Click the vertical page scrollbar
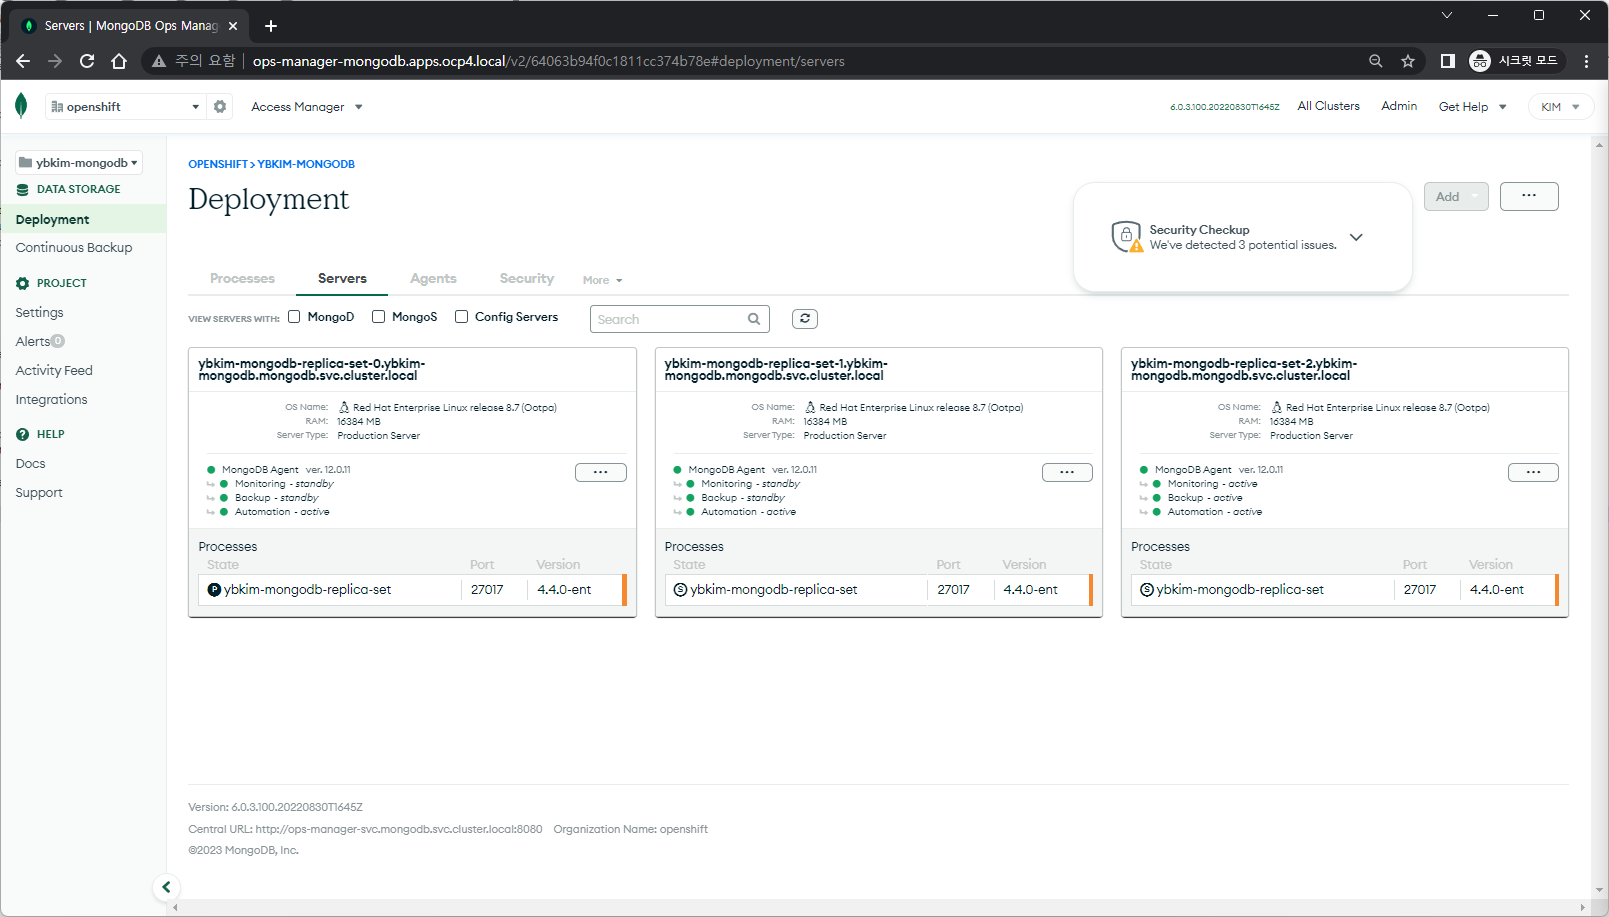The height and width of the screenshot is (917, 1609). [1599, 516]
